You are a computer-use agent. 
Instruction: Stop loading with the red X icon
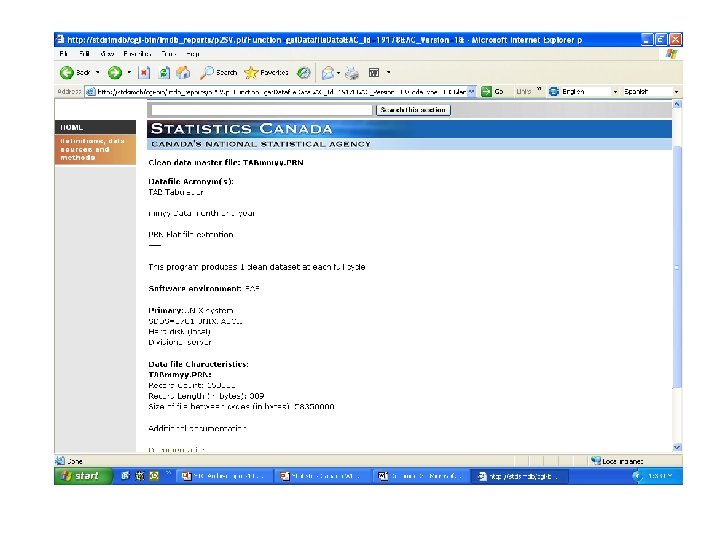[x=144, y=73]
